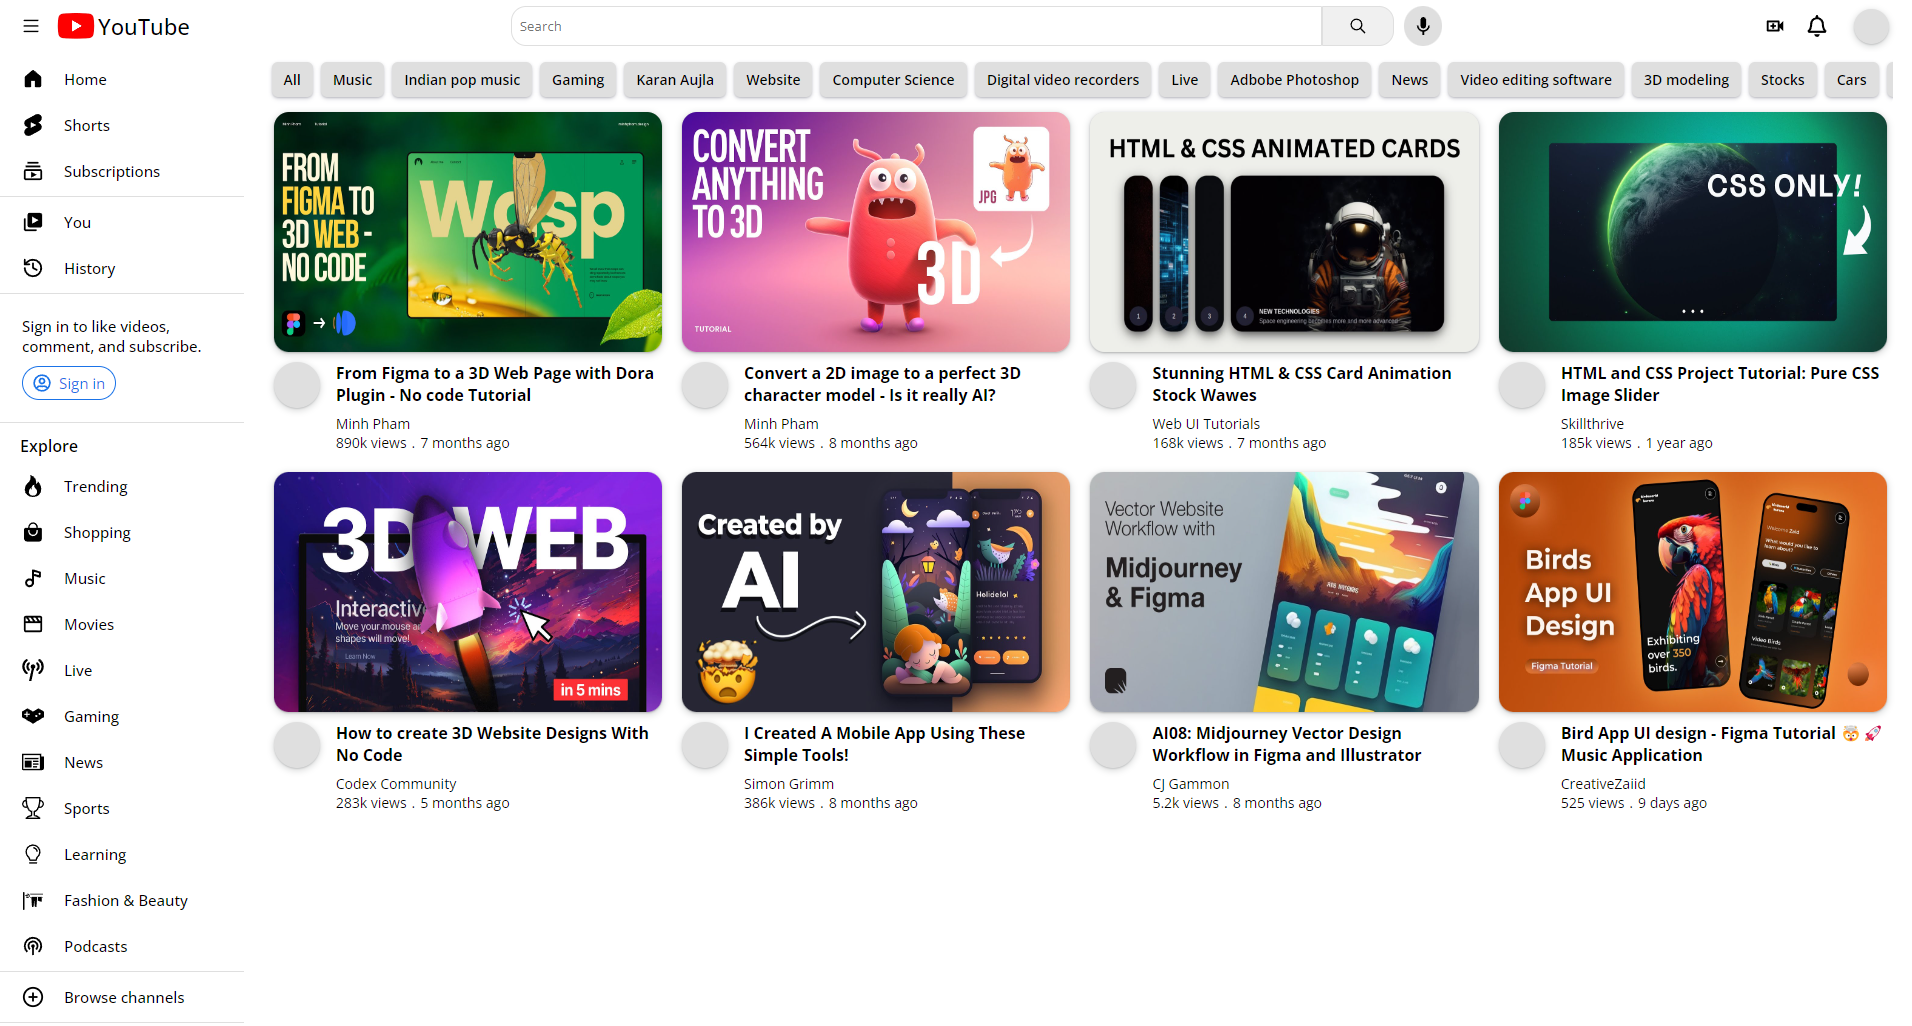The height and width of the screenshot is (1026, 1912).
Task: Open Created by AI thumbnail
Action: [x=876, y=592]
